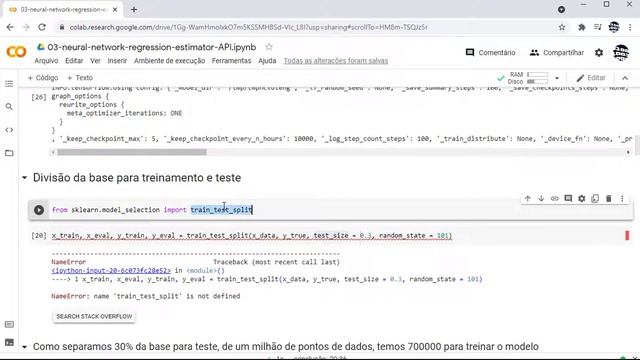Open the Ajuda menu
The image size is (640, 360).
(x=267, y=61)
